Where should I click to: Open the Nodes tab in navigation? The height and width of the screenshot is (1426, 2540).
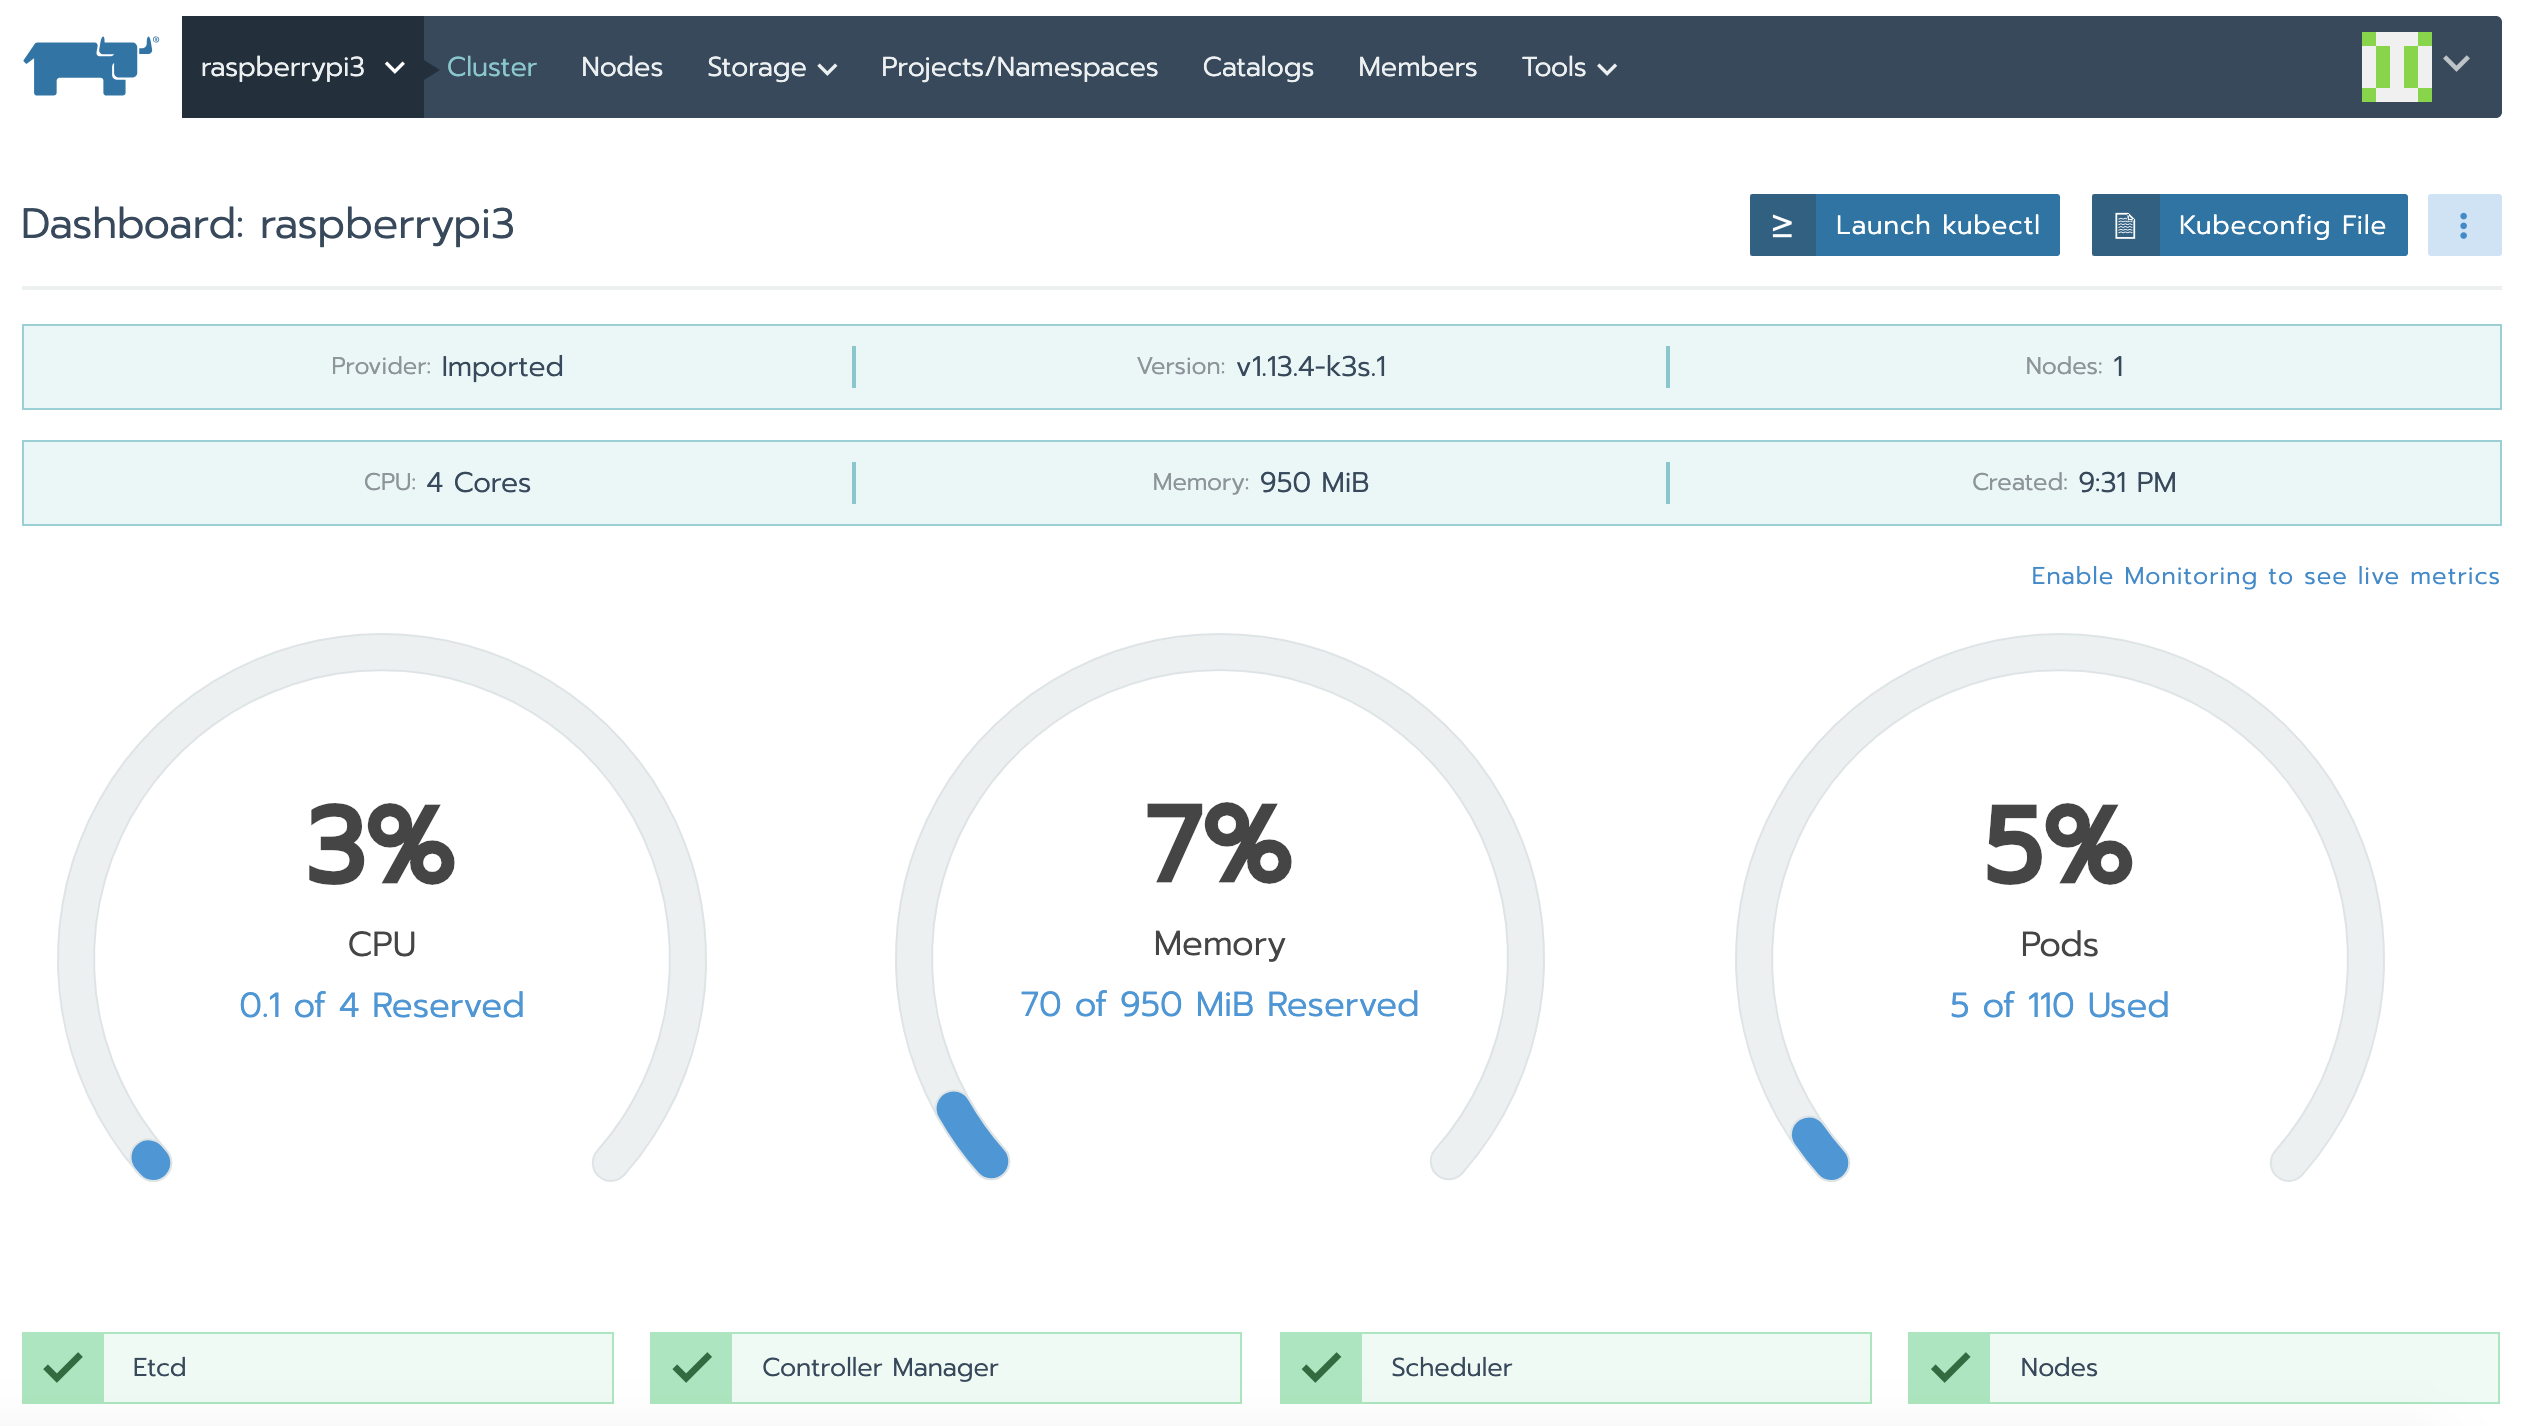click(621, 67)
